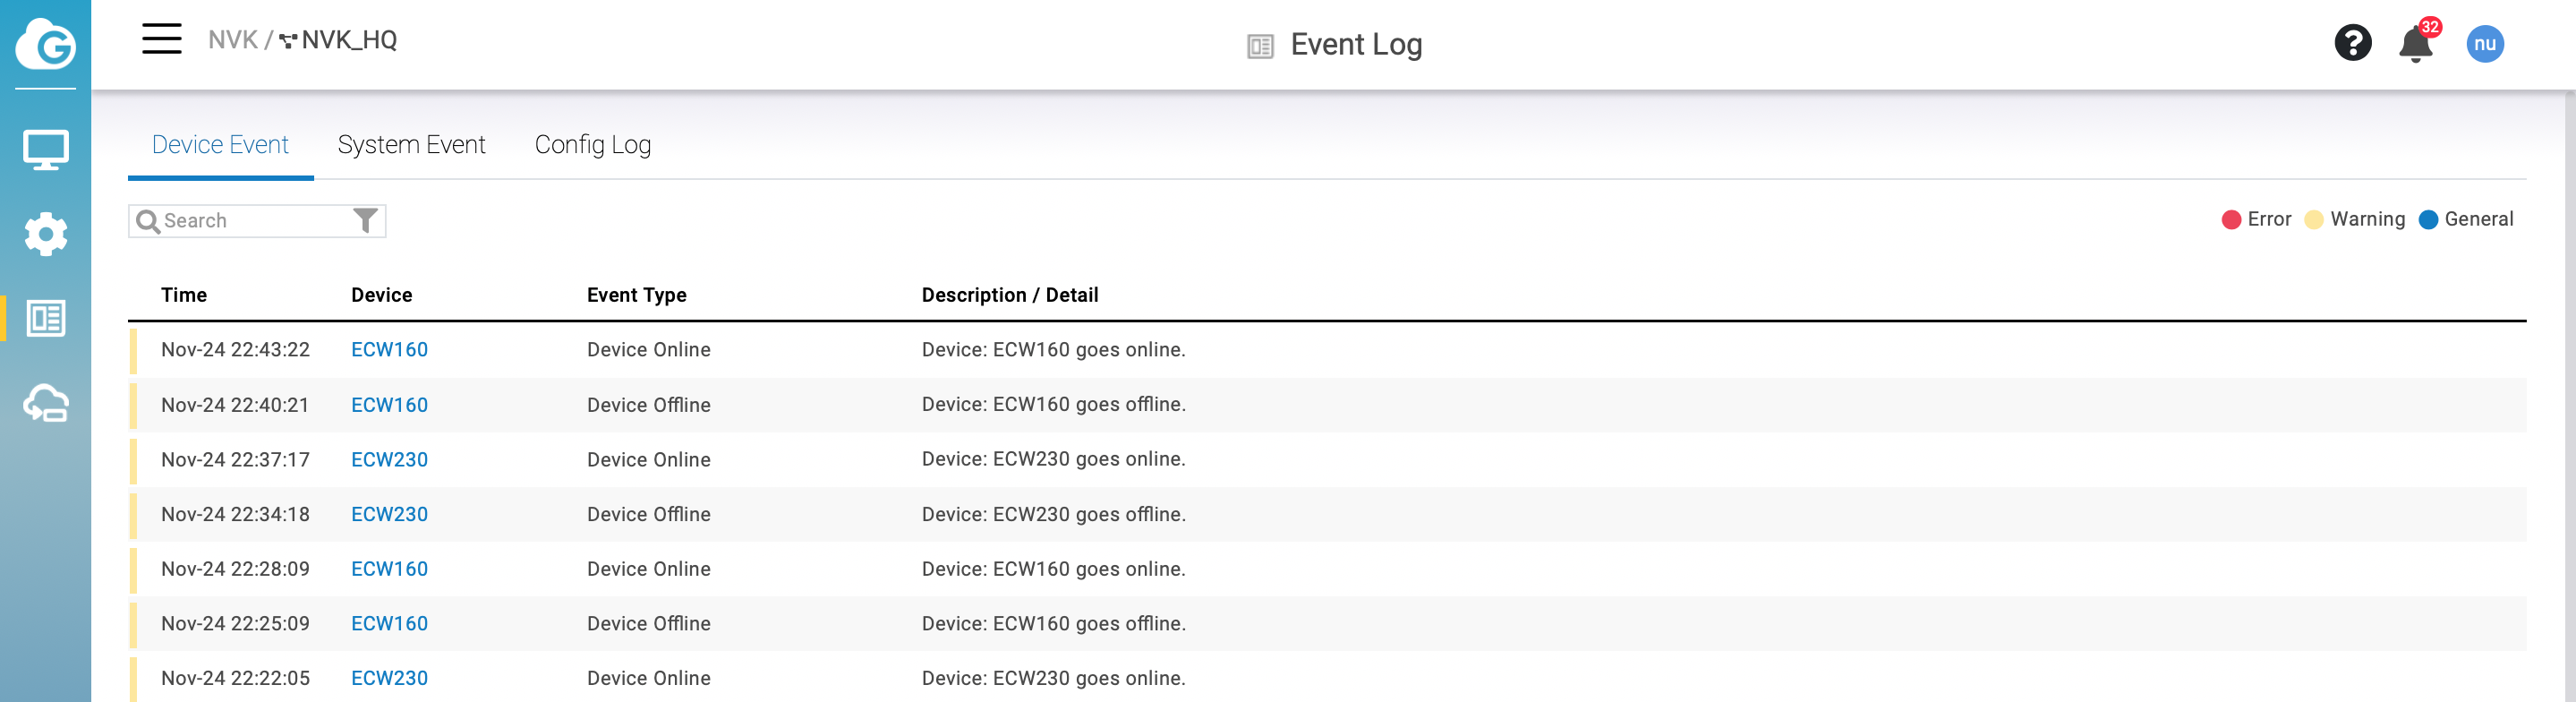Click the EnGenius cloud logo
This screenshot has height=702, width=2576.
[x=45, y=43]
